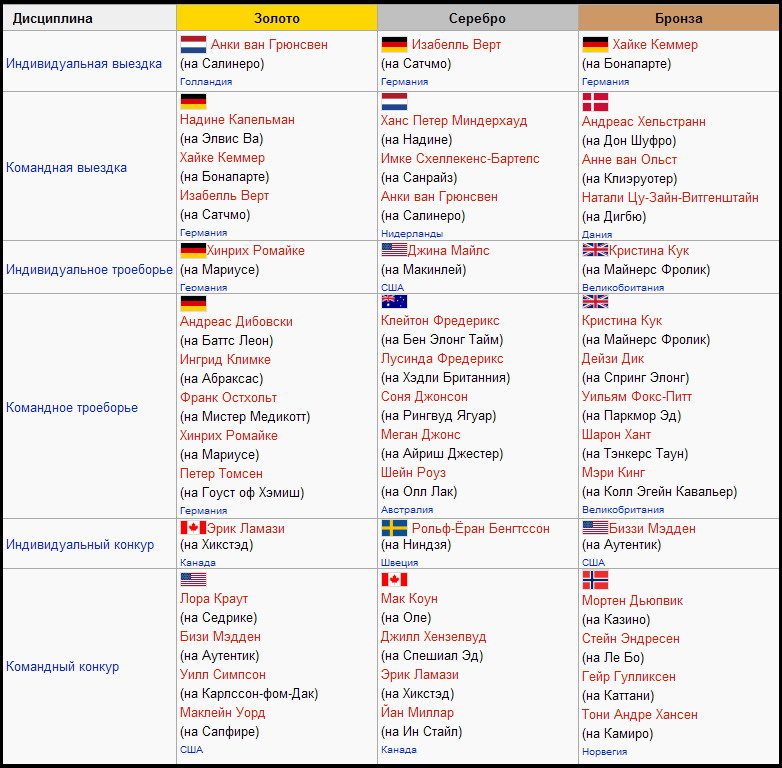Viewport: 782px width, 768px height.
Task: Click the Золото column header
Action: coord(277,18)
